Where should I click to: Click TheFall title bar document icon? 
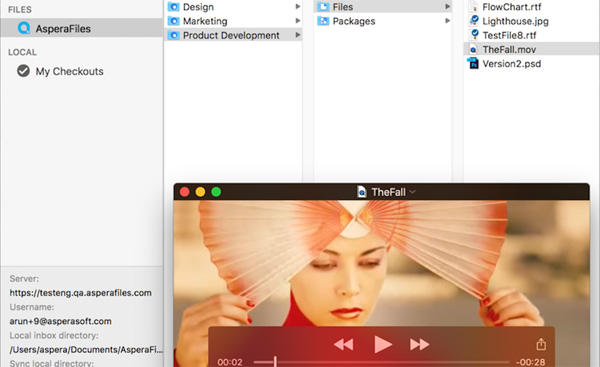pyautogui.click(x=362, y=191)
